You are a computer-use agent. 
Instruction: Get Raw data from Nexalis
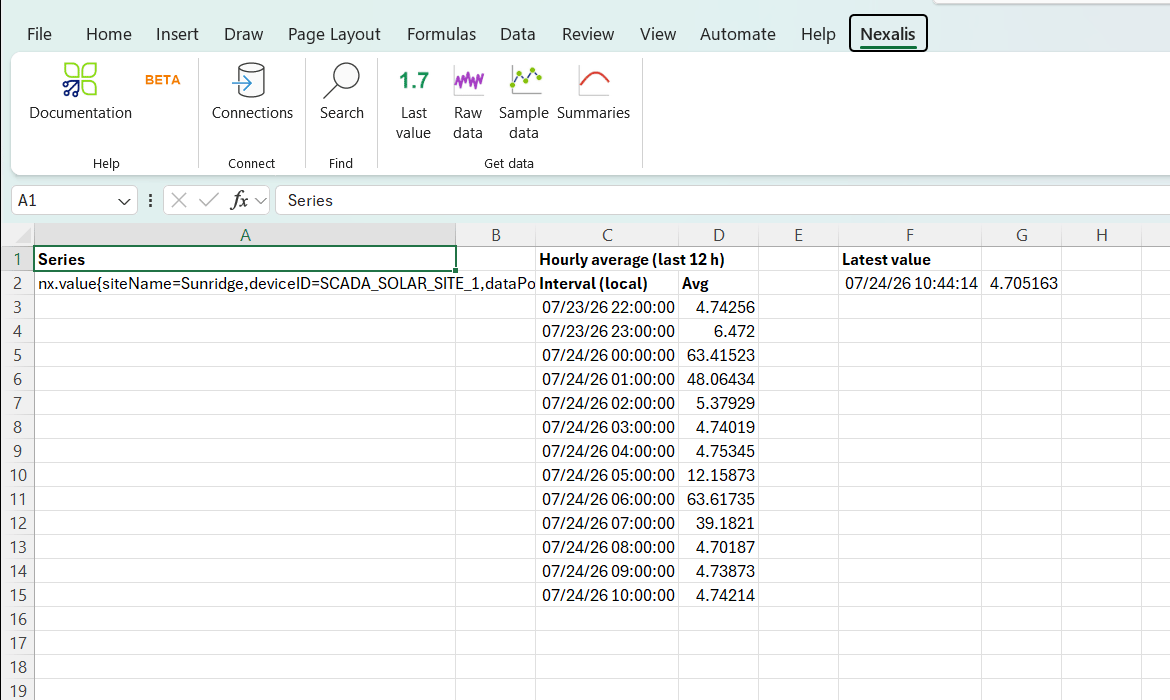tap(468, 102)
